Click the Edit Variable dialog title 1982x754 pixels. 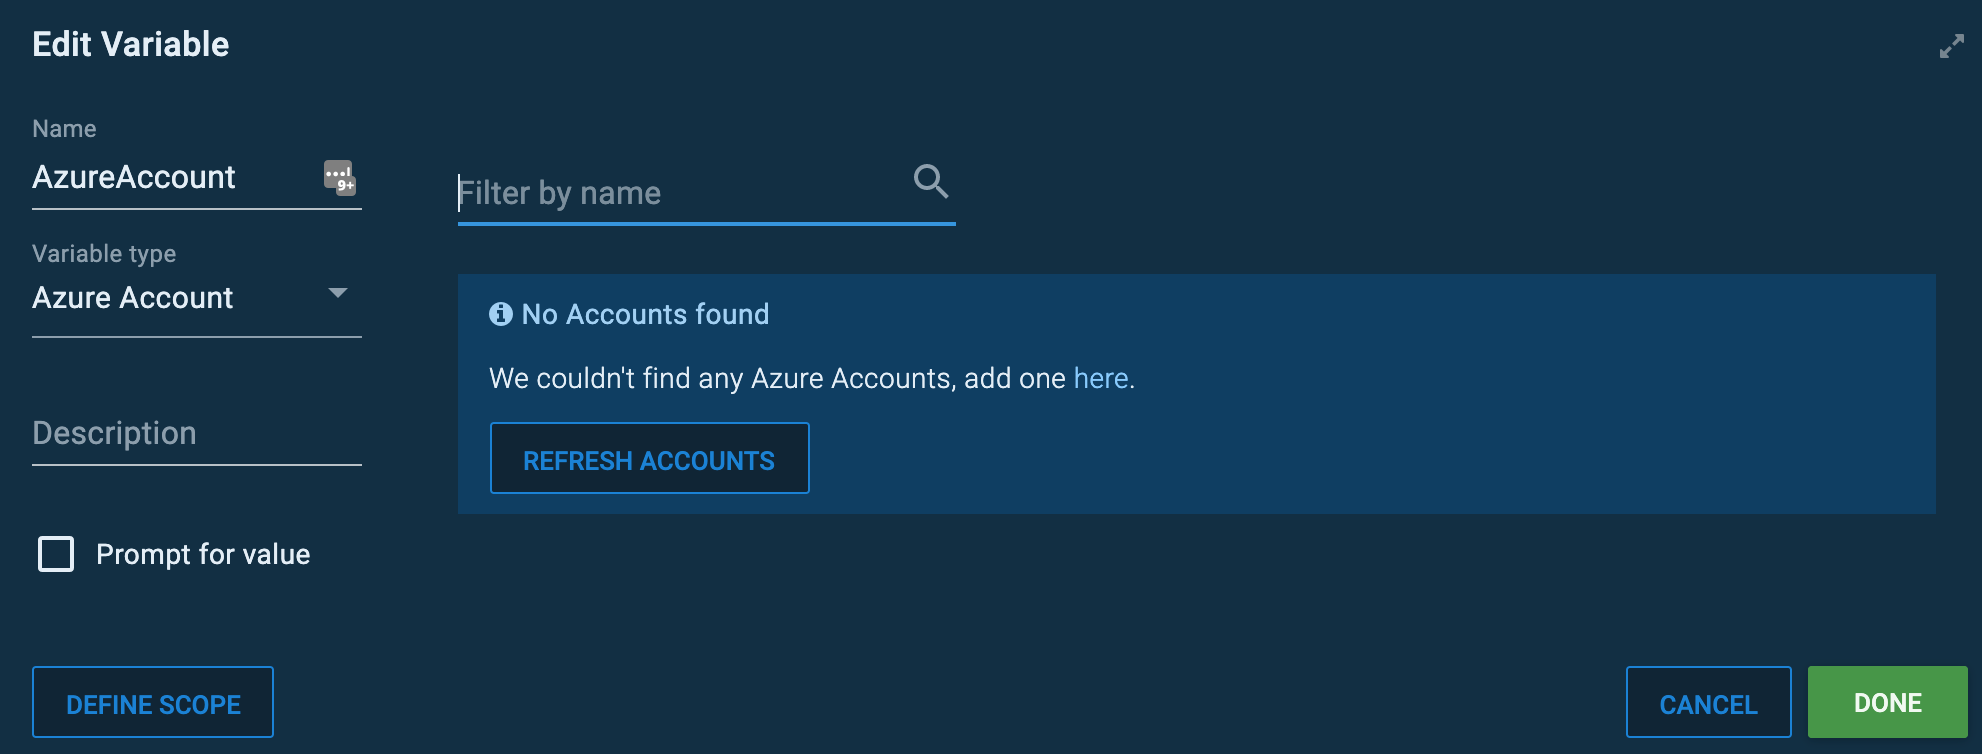coord(130,44)
